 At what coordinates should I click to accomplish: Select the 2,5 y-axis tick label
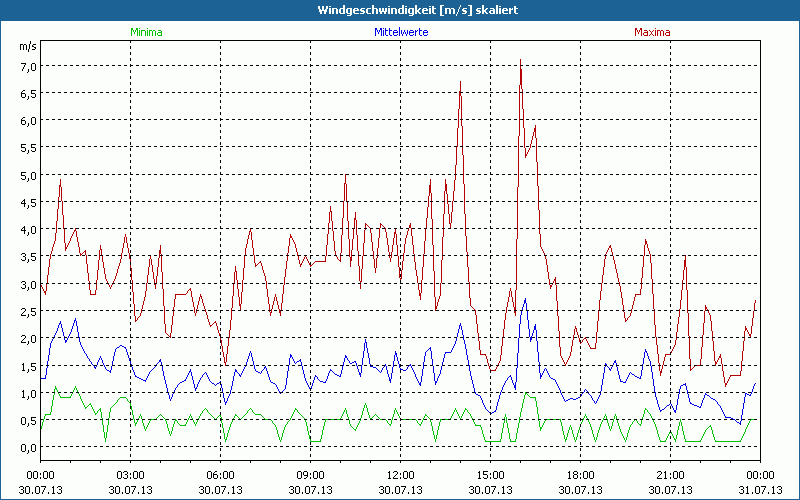[27, 311]
